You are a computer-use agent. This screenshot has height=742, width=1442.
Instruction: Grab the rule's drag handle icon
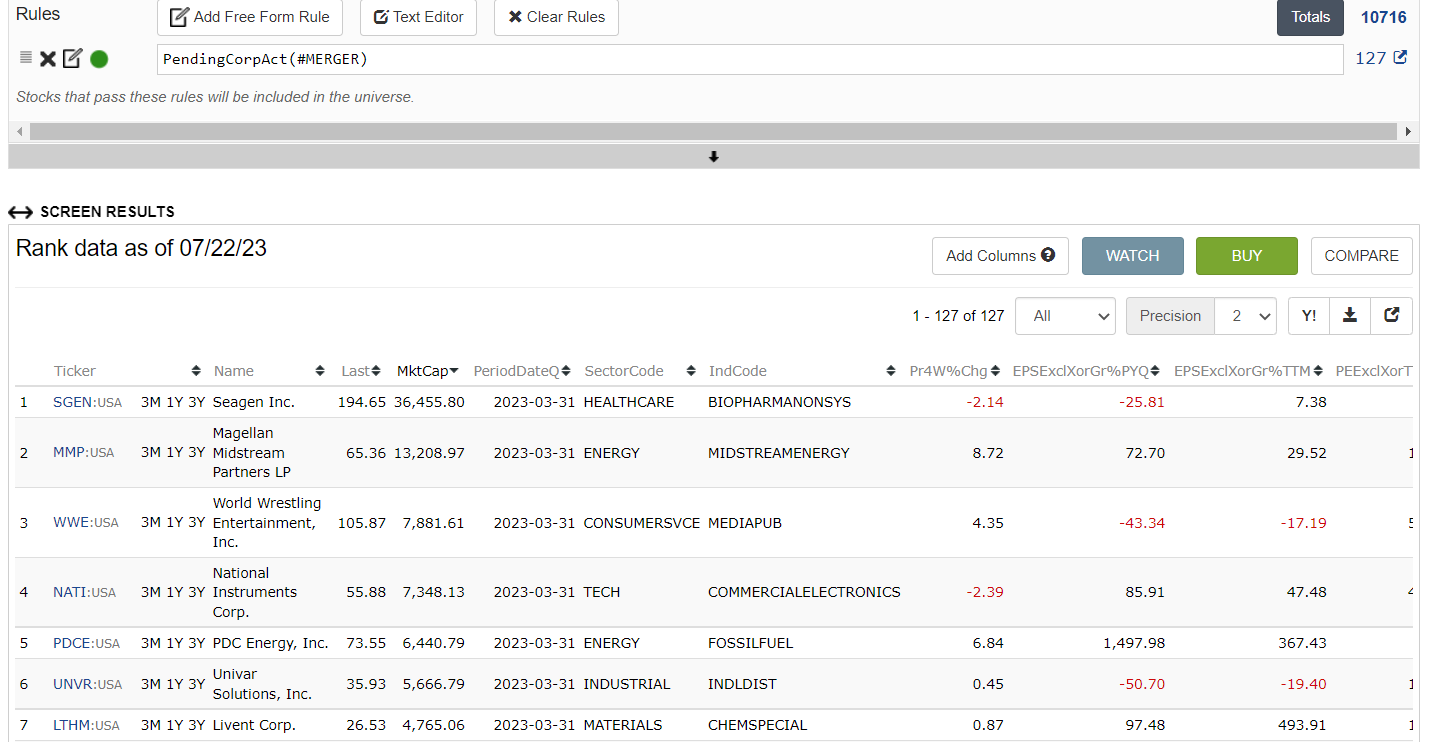pyautogui.click(x=26, y=58)
